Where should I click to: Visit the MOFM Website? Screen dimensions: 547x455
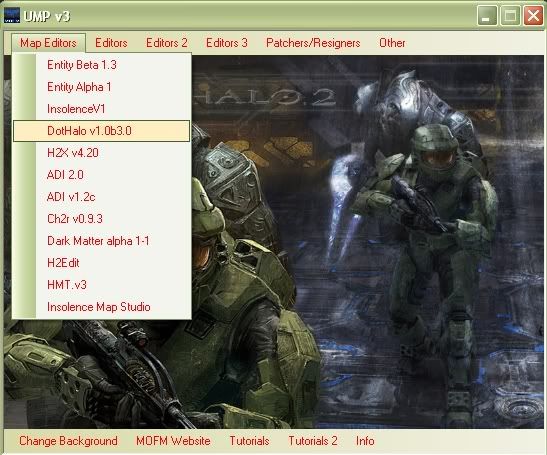(173, 441)
